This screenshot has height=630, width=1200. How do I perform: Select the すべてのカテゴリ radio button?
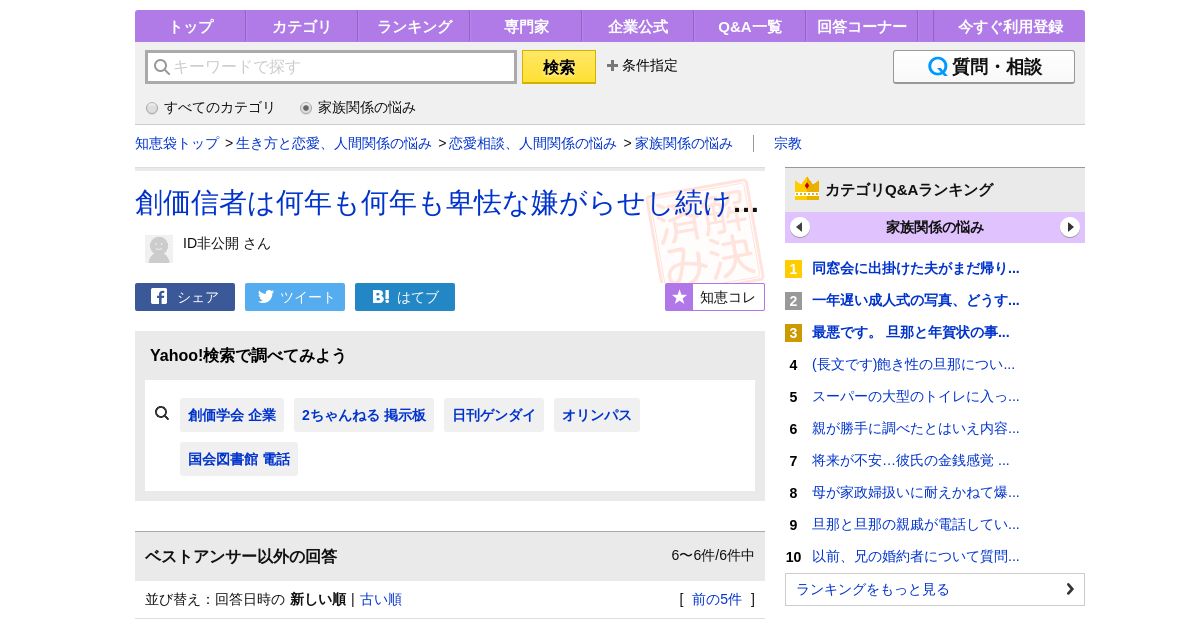tap(152, 108)
